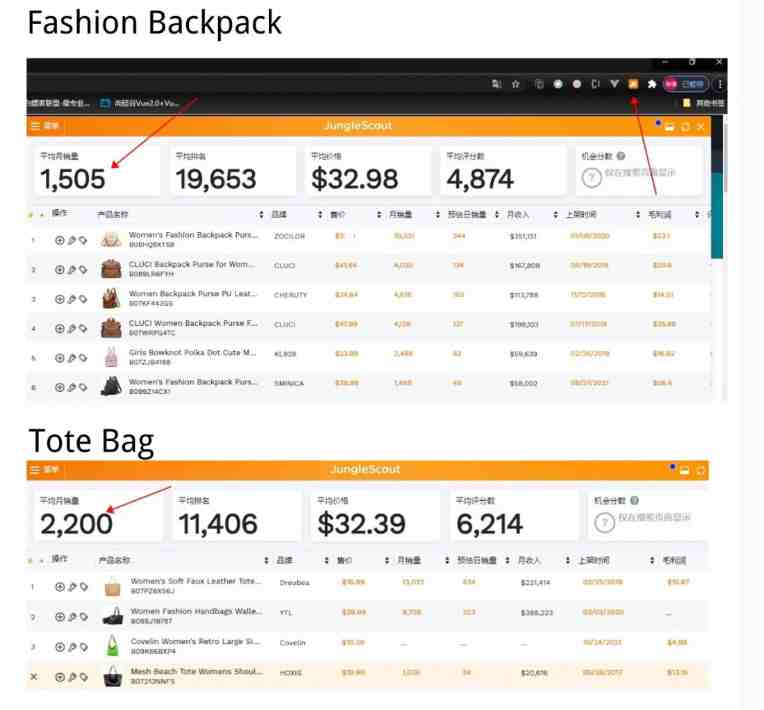Screen dimensions: 764x710
Task: Open the Vue2.0 bookmark in bookmarks bar
Action: pos(140,103)
